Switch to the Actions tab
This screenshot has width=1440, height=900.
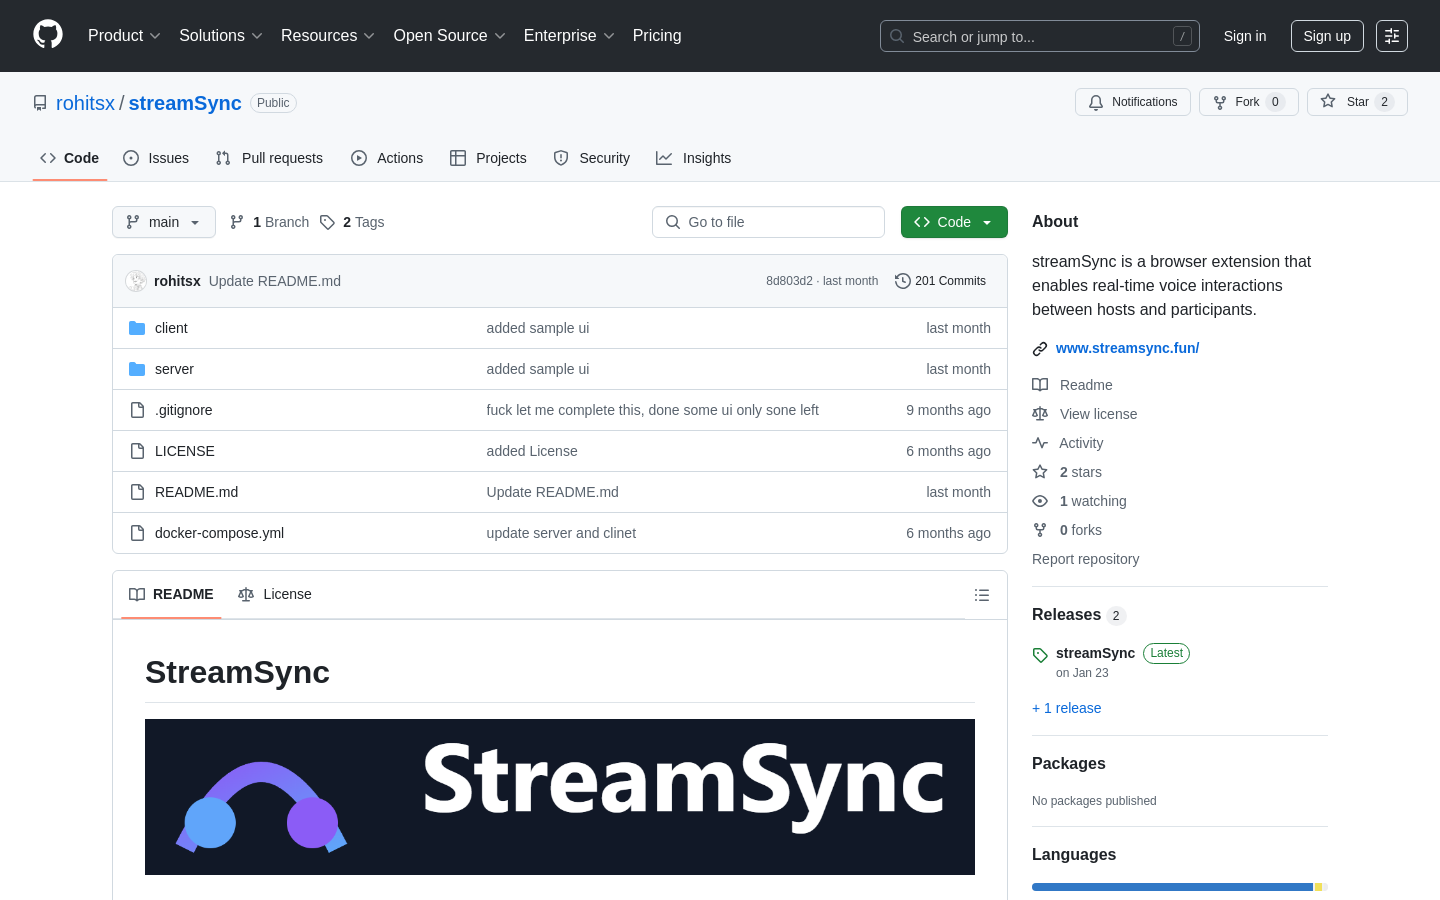click(387, 158)
